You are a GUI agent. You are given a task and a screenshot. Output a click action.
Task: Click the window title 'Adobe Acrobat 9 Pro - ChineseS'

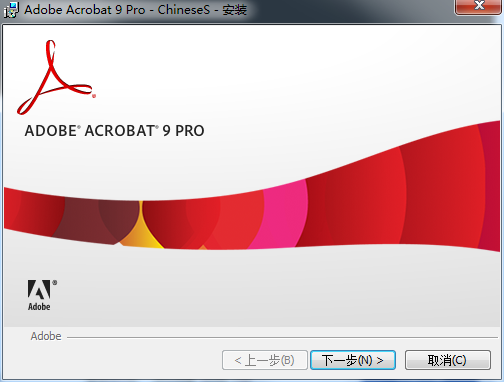117,10
